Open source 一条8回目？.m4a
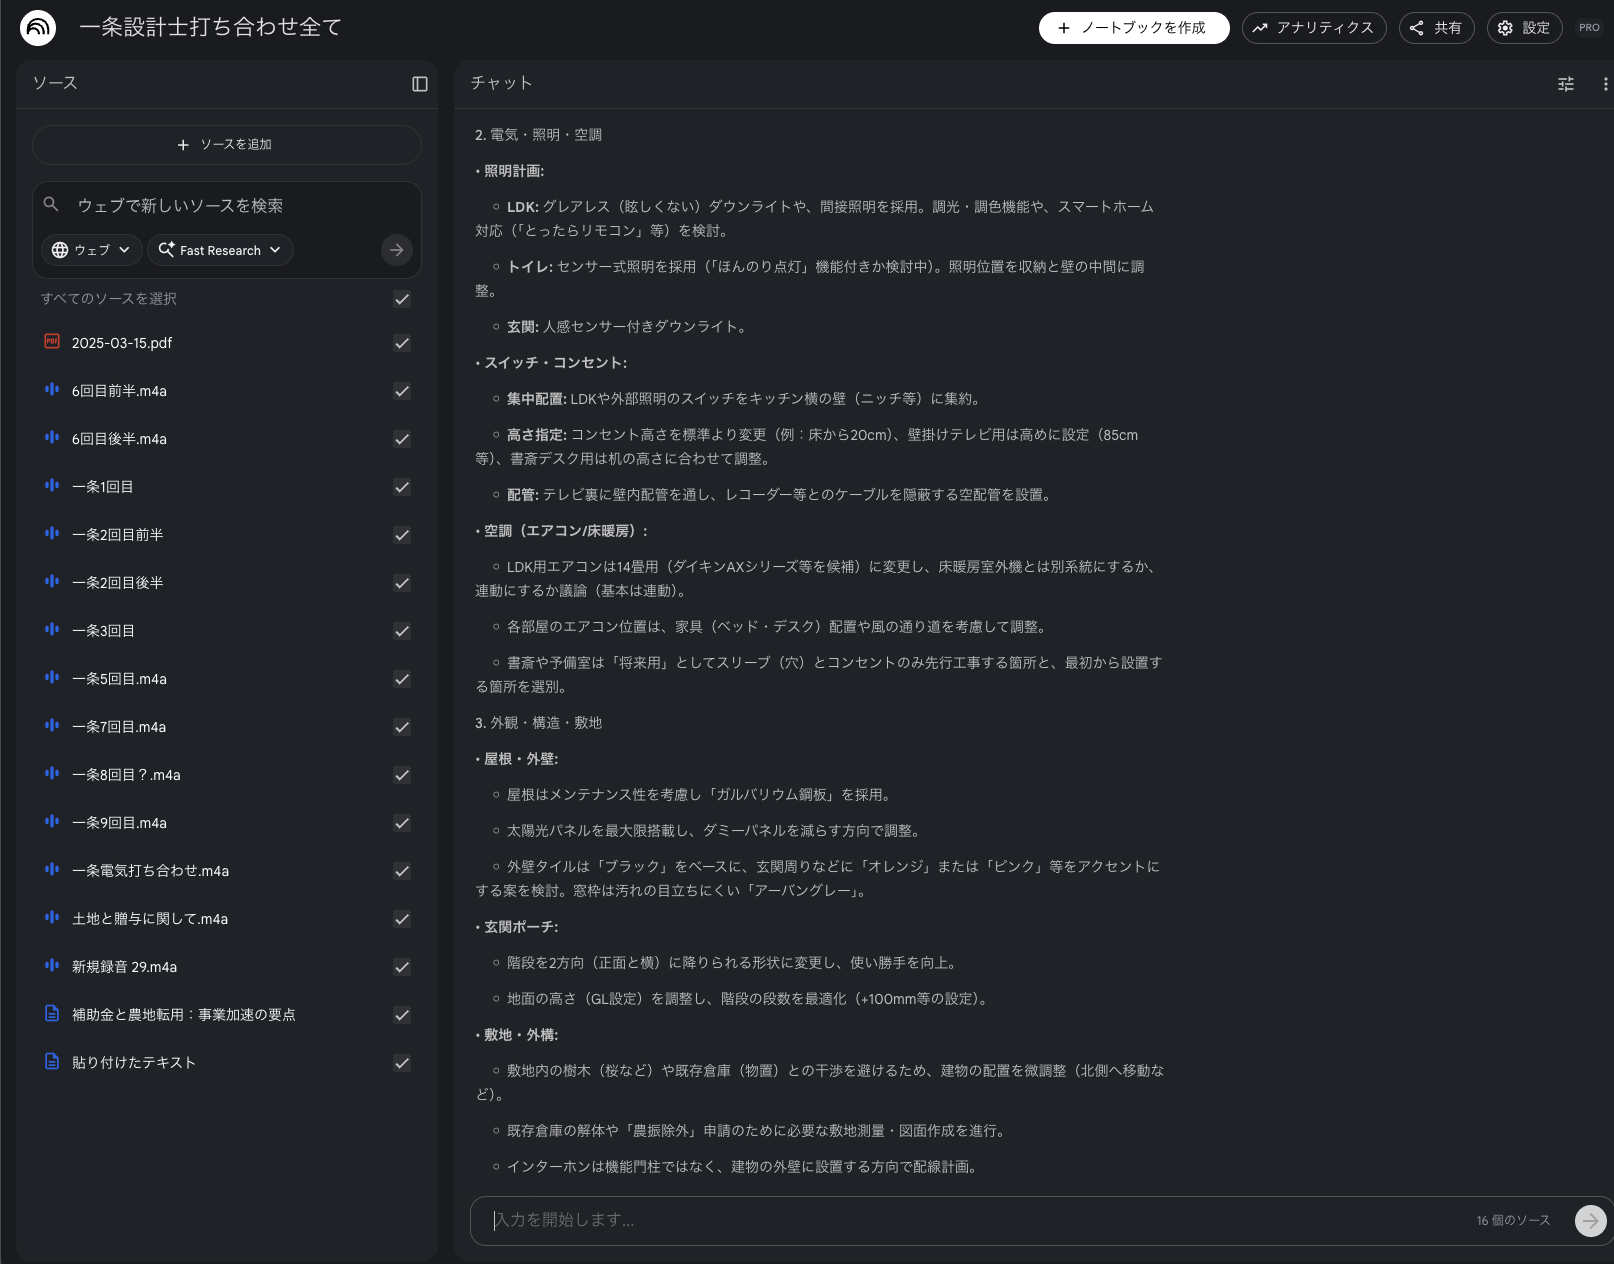 click(126, 775)
